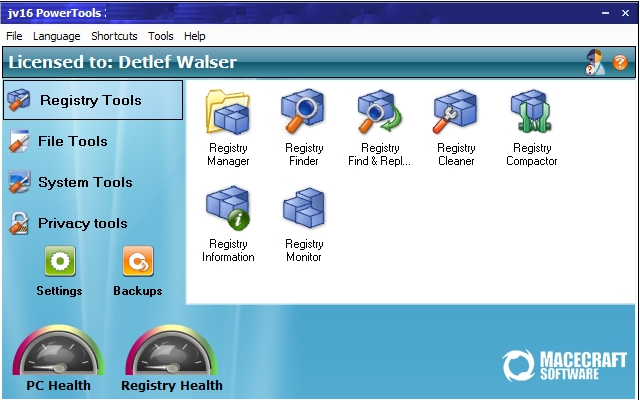Open the Tools menu
The image size is (640, 400).
[160, 36]
